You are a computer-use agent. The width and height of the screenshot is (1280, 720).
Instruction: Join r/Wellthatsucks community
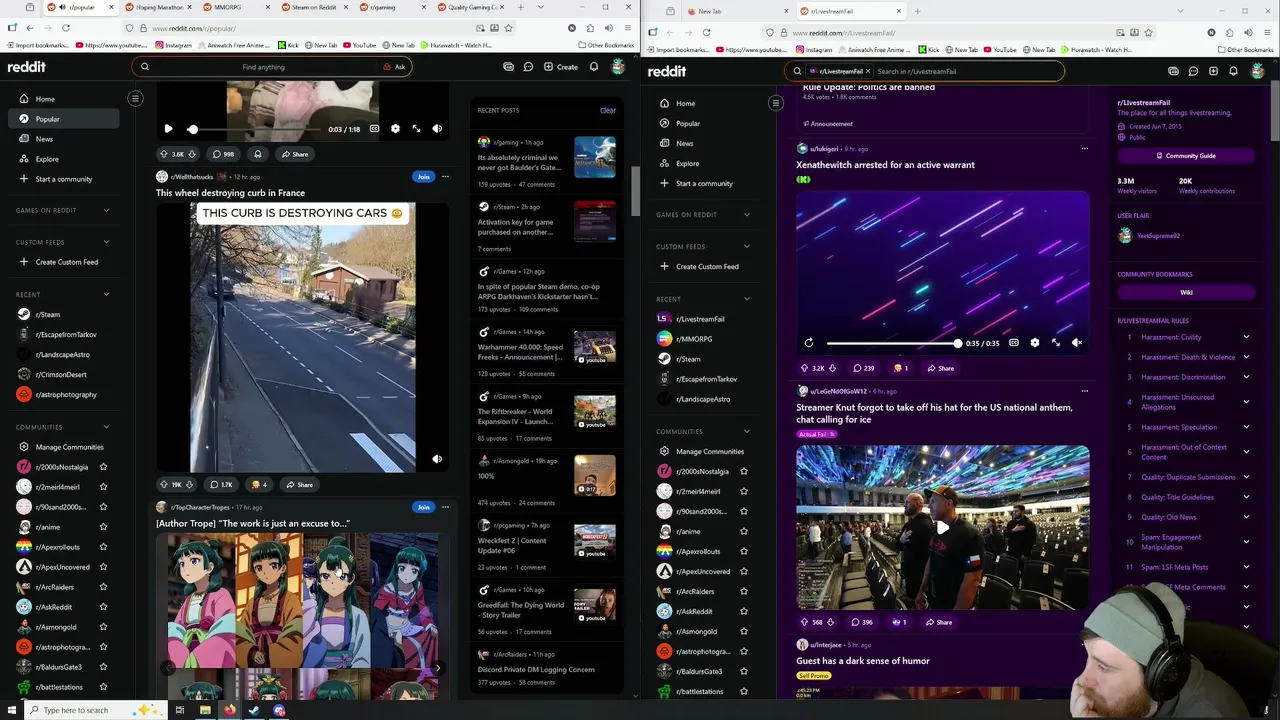423,177
